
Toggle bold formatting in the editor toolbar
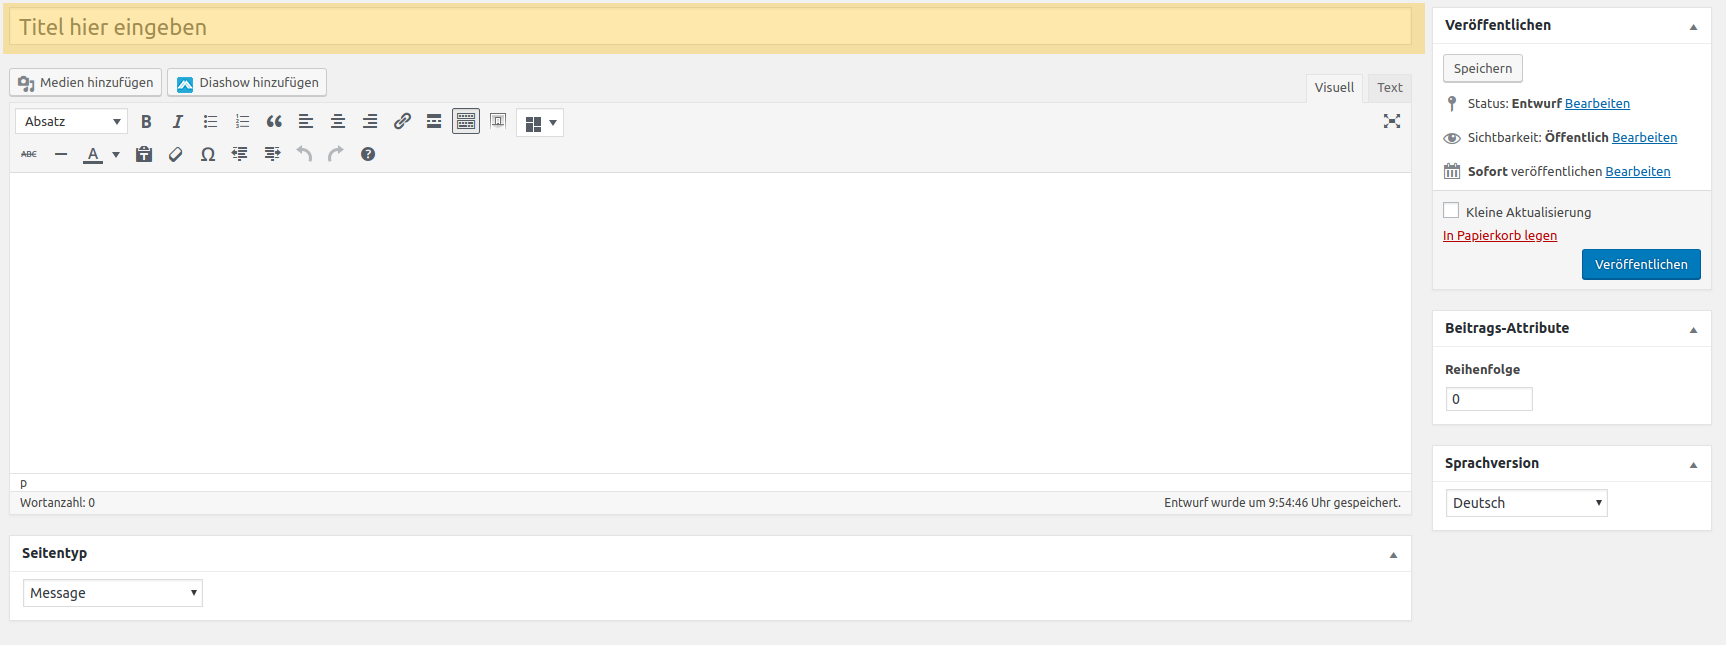tap(146, 122)
